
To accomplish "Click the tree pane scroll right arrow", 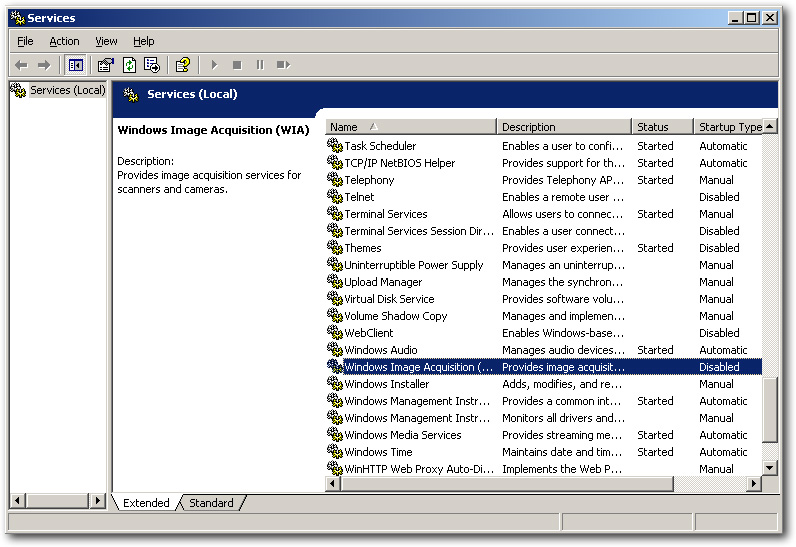I will click(97, 501).
